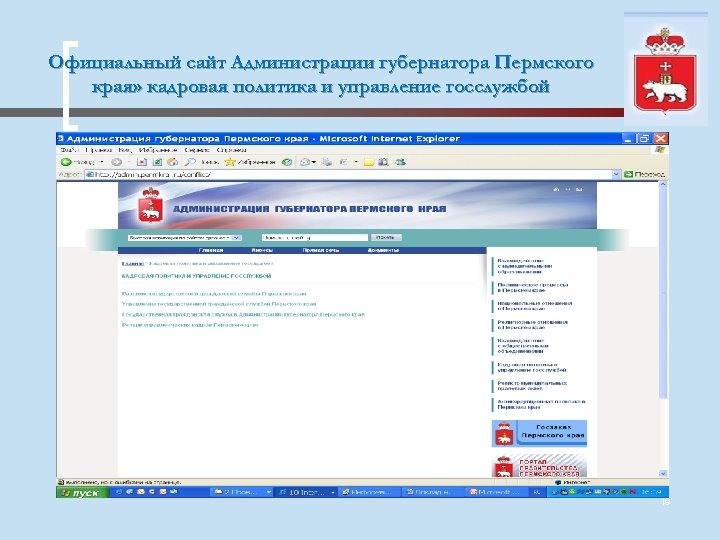Expand the address bar history dropdown

(x=616, y=174)
